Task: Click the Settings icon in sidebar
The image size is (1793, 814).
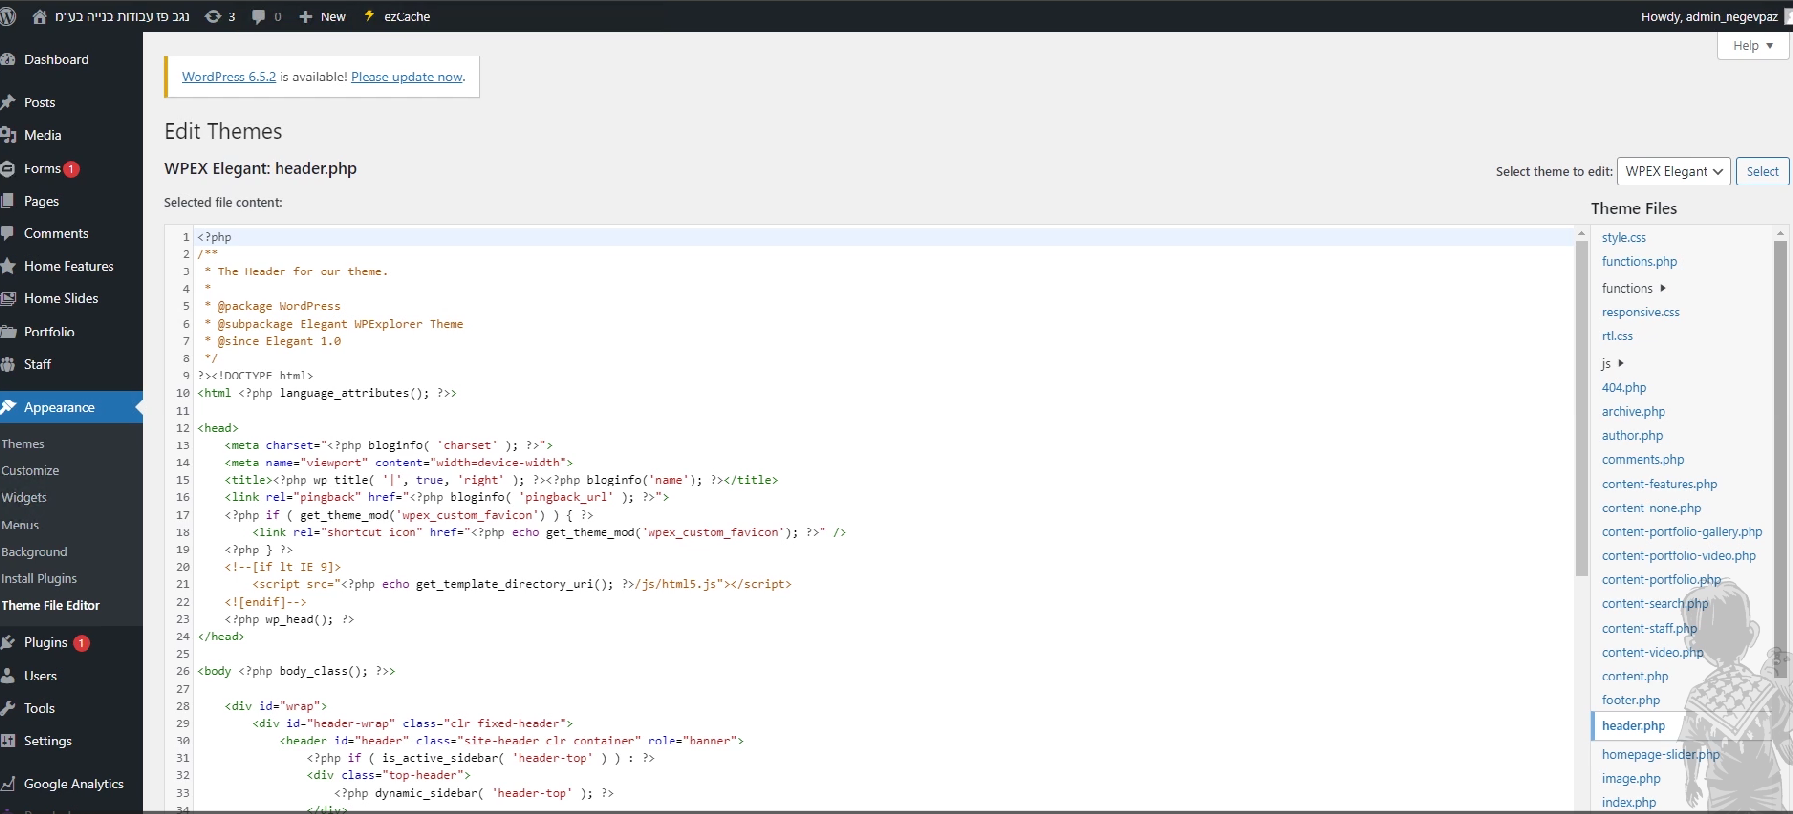Action: (9, 741)
